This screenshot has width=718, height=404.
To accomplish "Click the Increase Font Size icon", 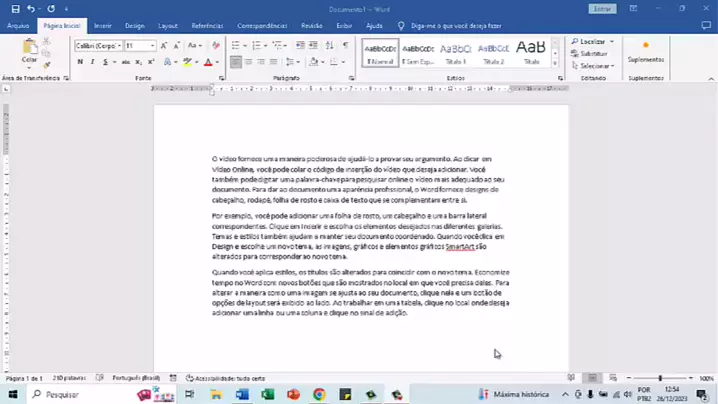I will coord(165,45).
